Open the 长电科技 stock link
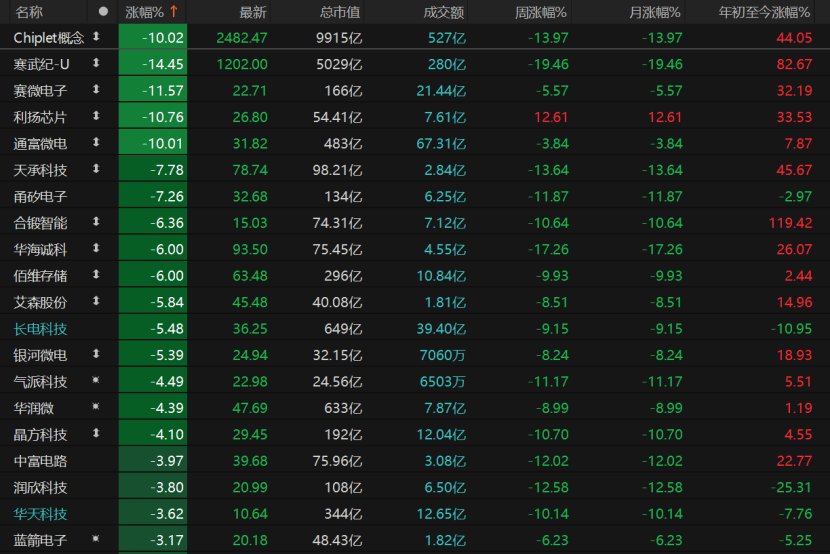 coord(41,328)
